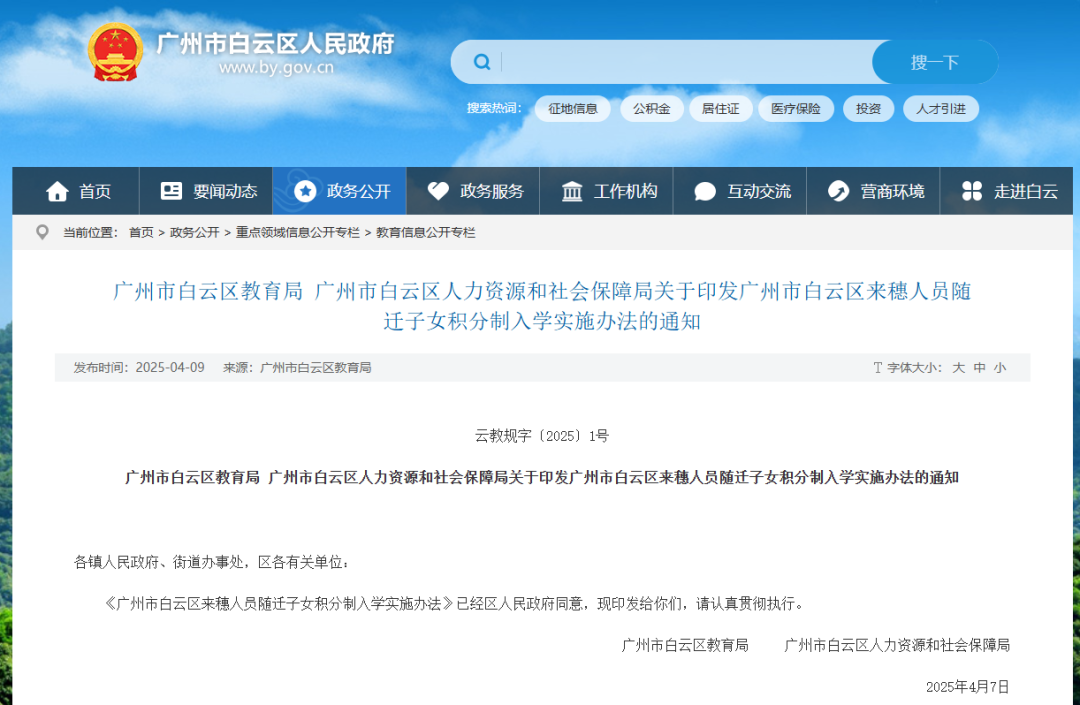Image resolution: width=1080 pixels, height=705 pixels.
Task: Click the home icon beside 首页
Action: (58, 191)
